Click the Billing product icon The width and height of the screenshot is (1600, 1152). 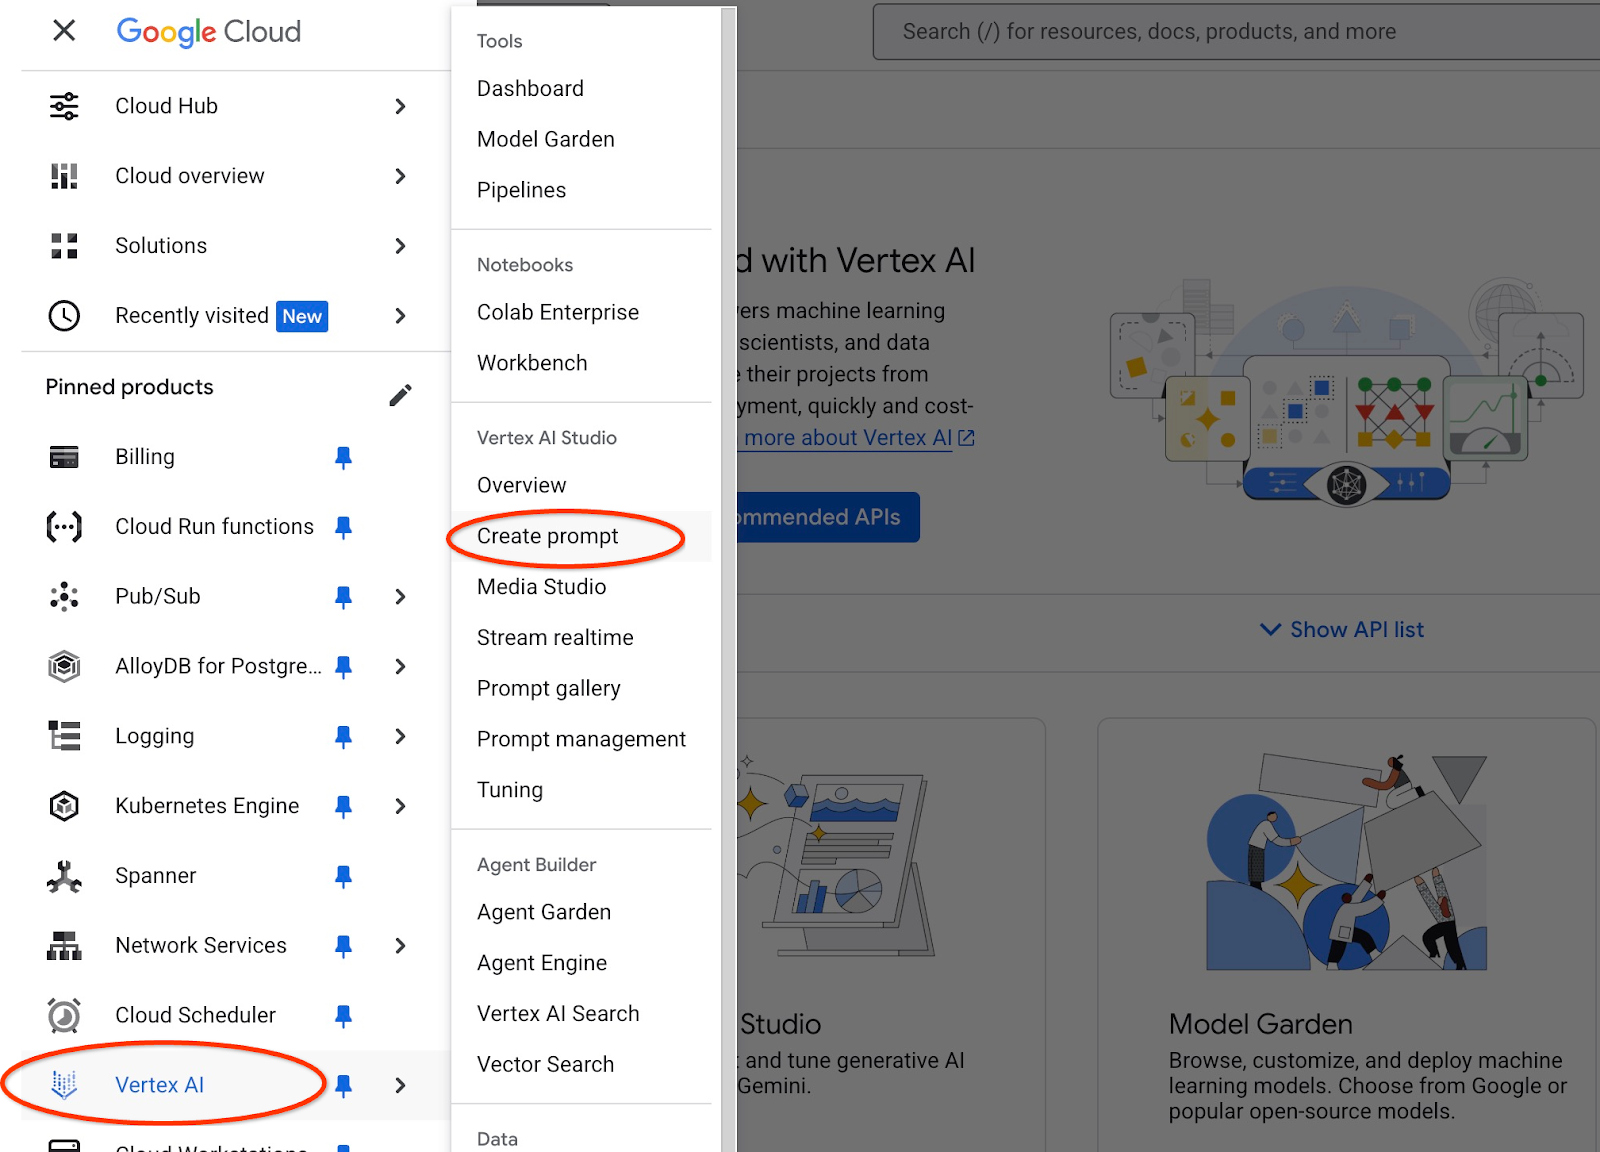tap(64, 457)
